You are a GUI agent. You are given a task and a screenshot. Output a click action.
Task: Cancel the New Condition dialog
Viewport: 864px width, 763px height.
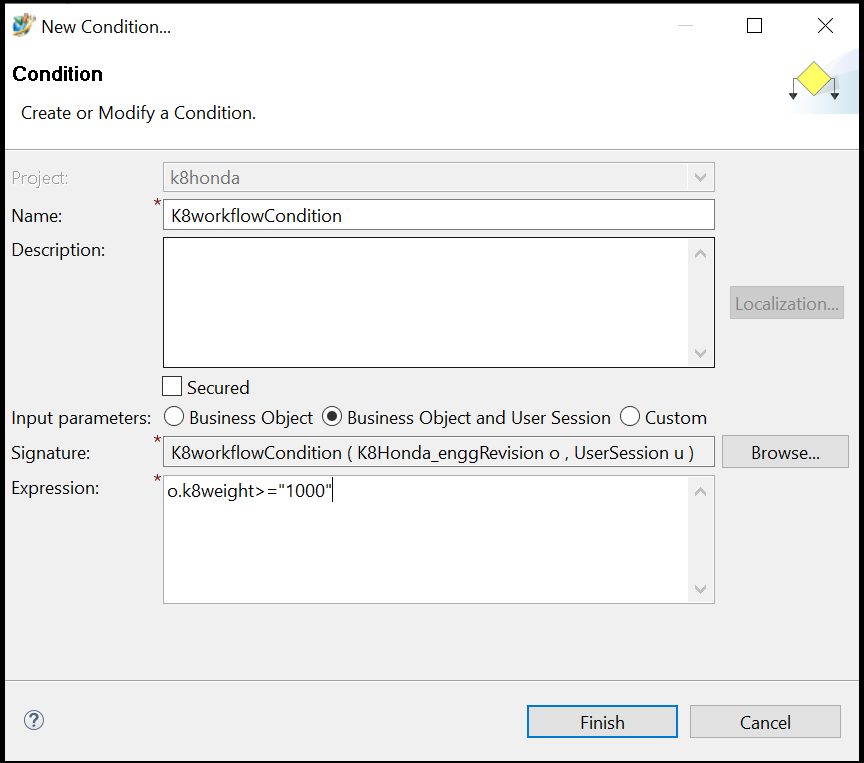point(765,722)
